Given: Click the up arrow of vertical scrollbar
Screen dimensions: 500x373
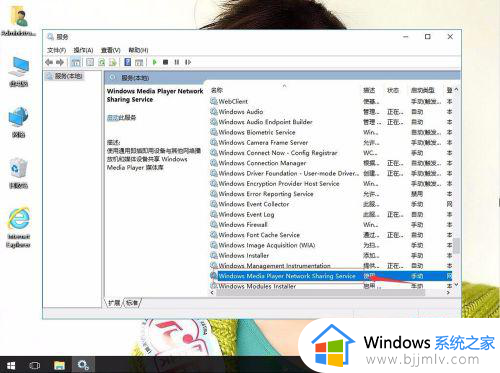Looking at the screenshot, I should tap(456, 89).
